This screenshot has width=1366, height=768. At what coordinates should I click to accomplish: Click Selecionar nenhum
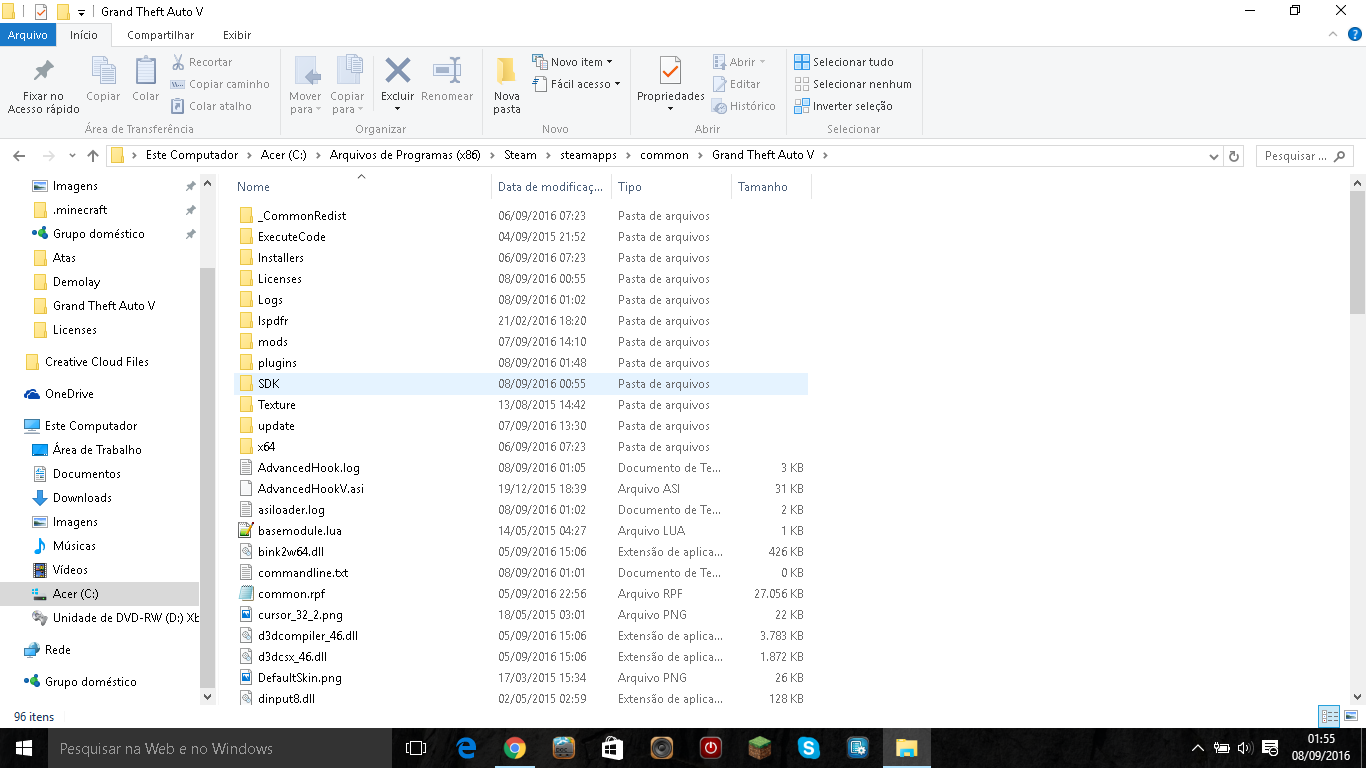point(853,84)
